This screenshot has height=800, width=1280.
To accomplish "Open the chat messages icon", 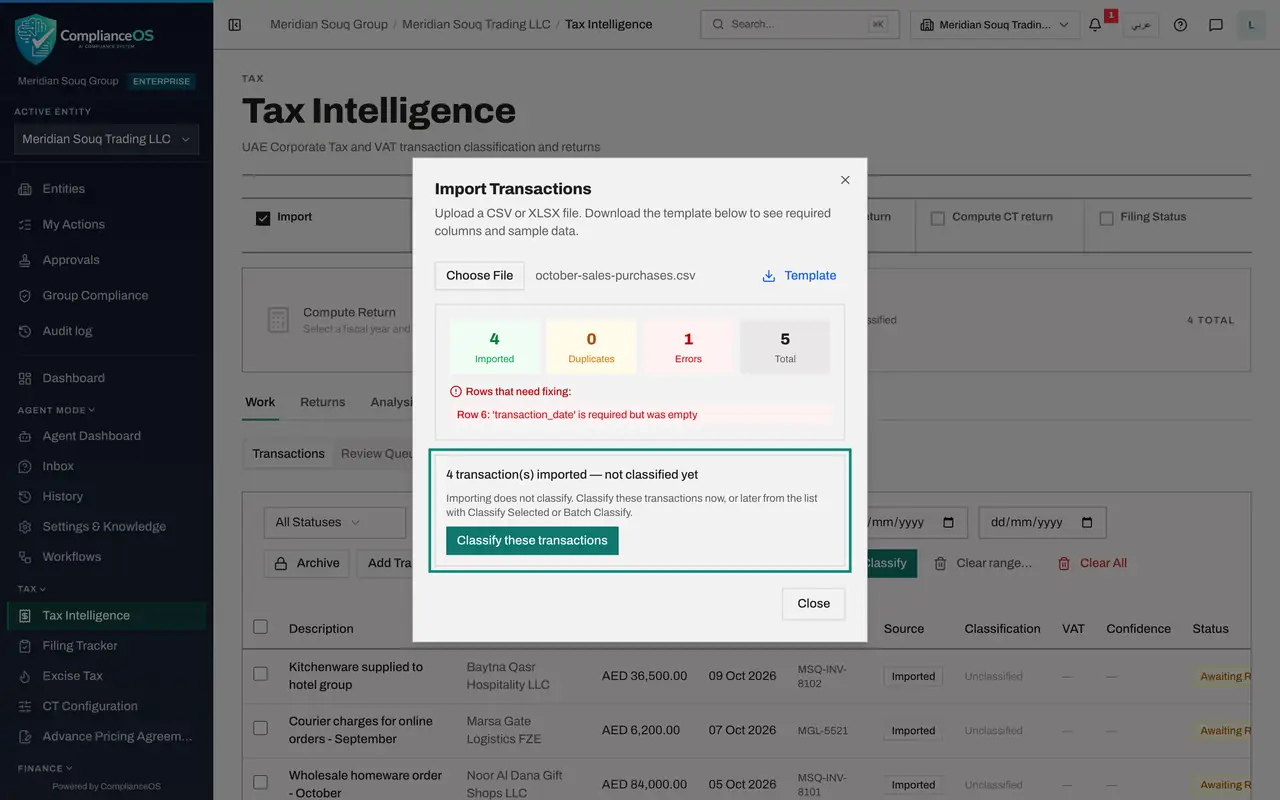I will 1216,25.
